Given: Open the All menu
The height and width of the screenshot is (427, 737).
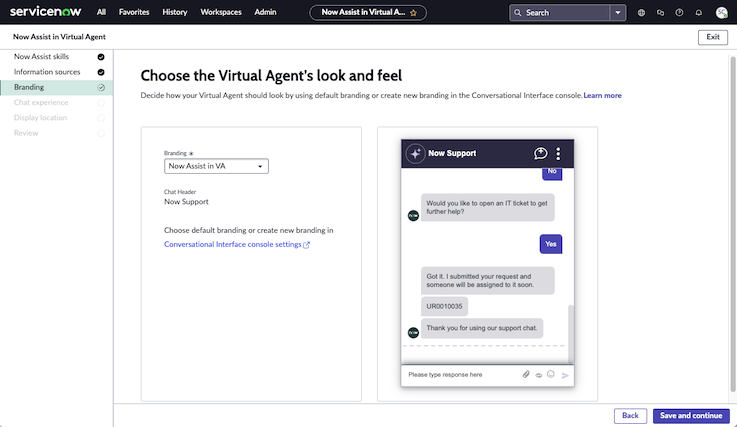Looking at the screenshot, I should coord(101,12).
